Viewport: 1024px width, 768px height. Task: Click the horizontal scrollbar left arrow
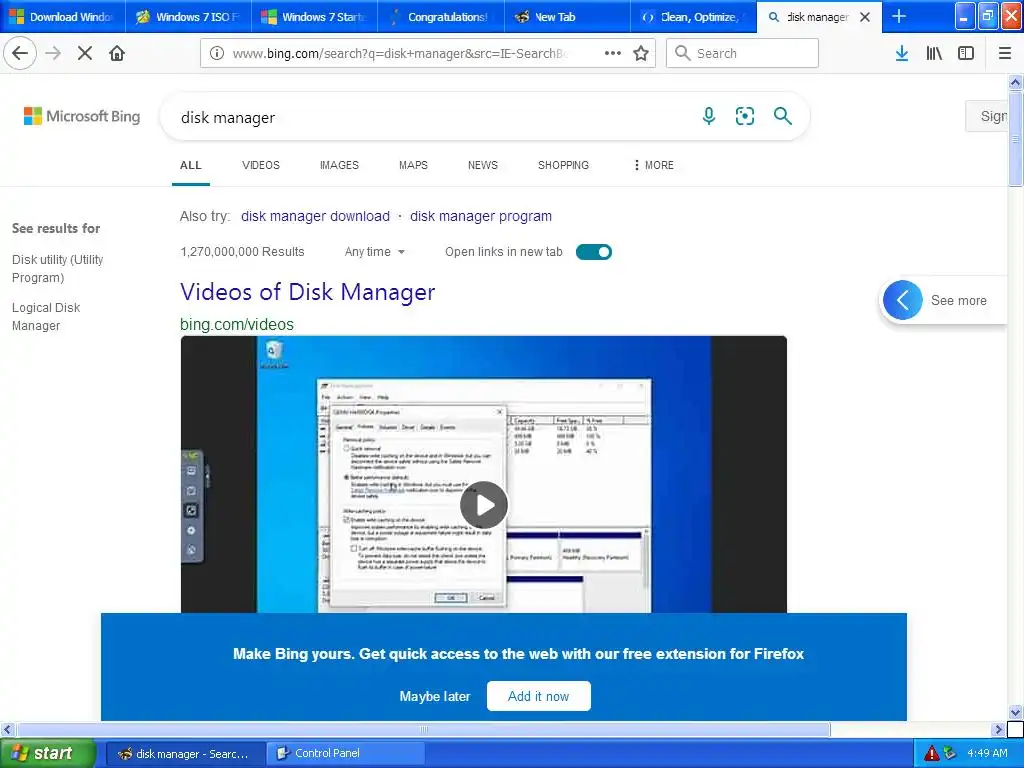tap(8, 729)
